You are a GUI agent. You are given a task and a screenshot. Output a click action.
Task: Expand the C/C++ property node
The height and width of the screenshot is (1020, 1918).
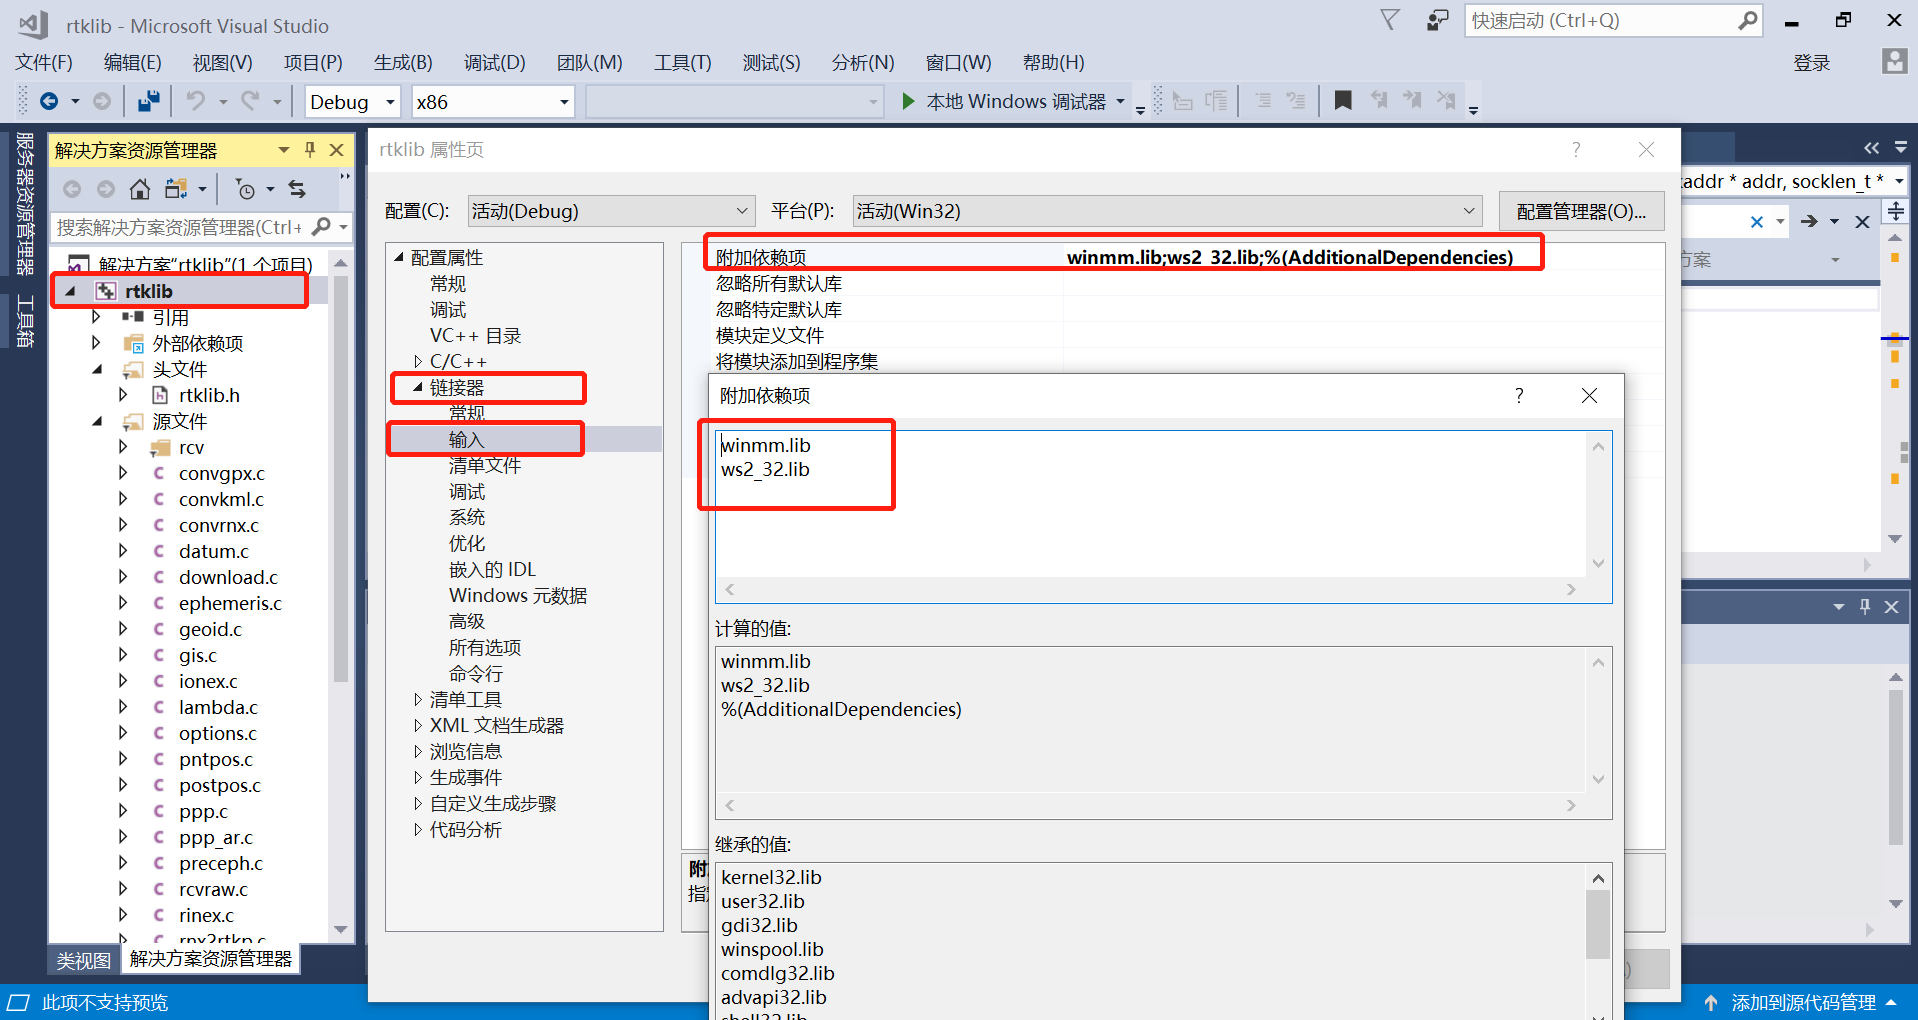click(418, 361)
